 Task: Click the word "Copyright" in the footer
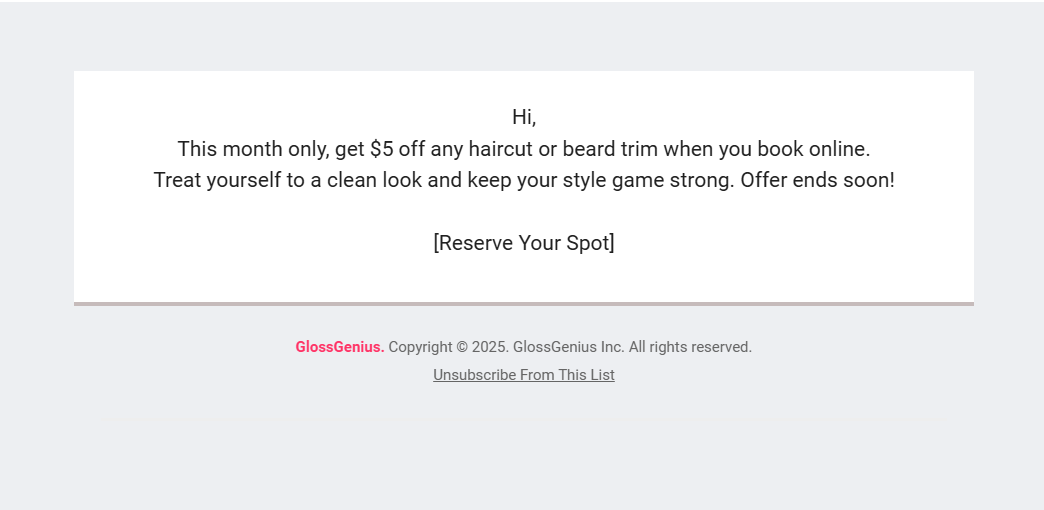coord(420,347)
